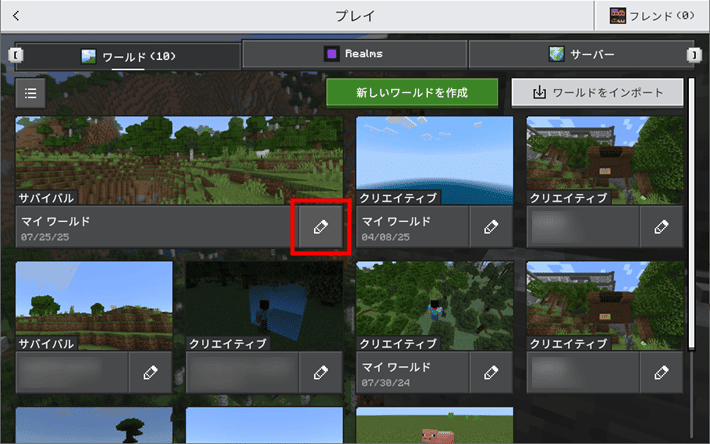Click the フレンド avatar icon
This screenshot has width=710, height=444.
618,15
